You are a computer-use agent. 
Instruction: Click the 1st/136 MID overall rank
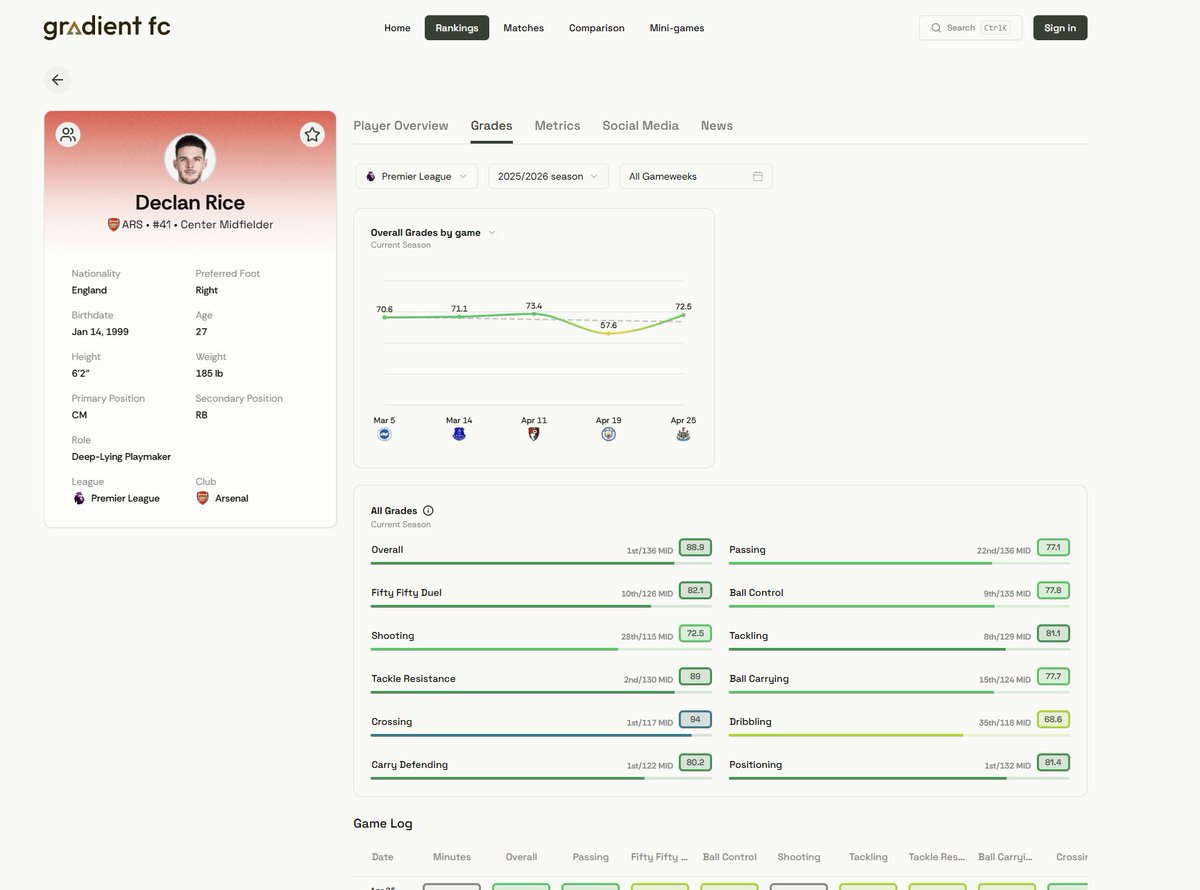pyautogui.click(x=650, y=551)
